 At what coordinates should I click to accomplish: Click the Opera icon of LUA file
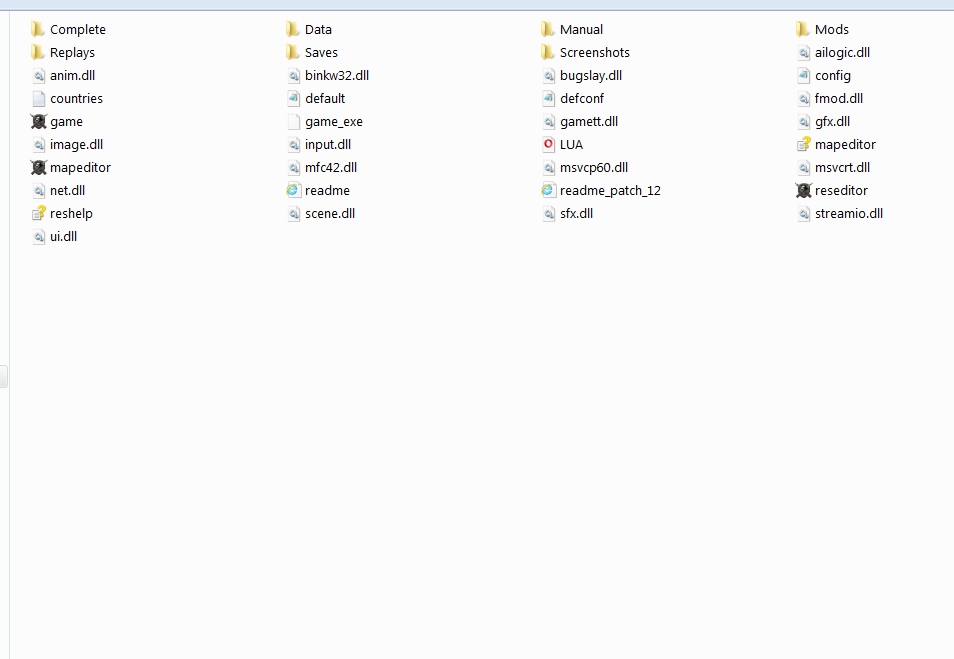[548, 144]
